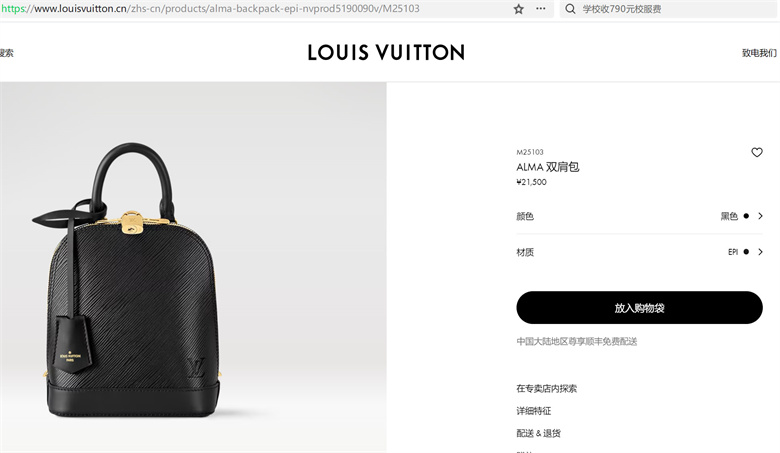The height and width of the screenshot is (453, 780).
Task: Open 详细特征 product details link
Action: click(x=533, y=411)
